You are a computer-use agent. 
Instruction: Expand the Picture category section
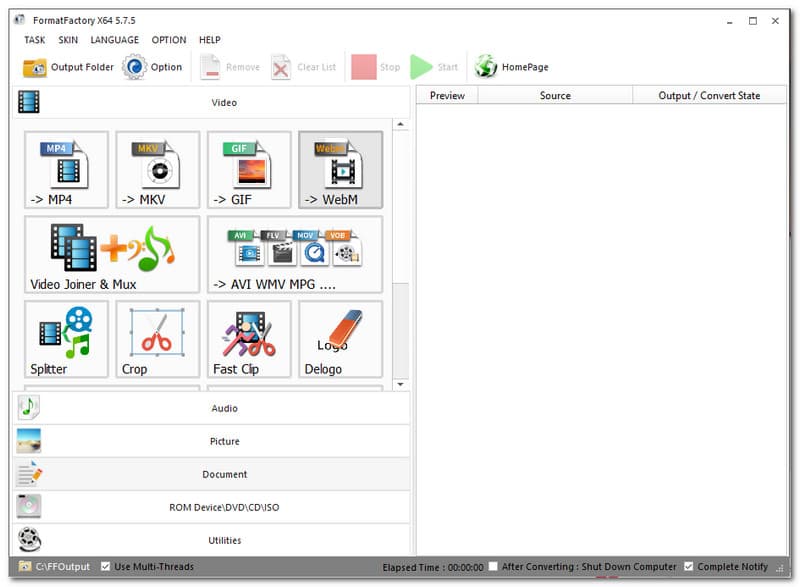[x=211, y=441]
